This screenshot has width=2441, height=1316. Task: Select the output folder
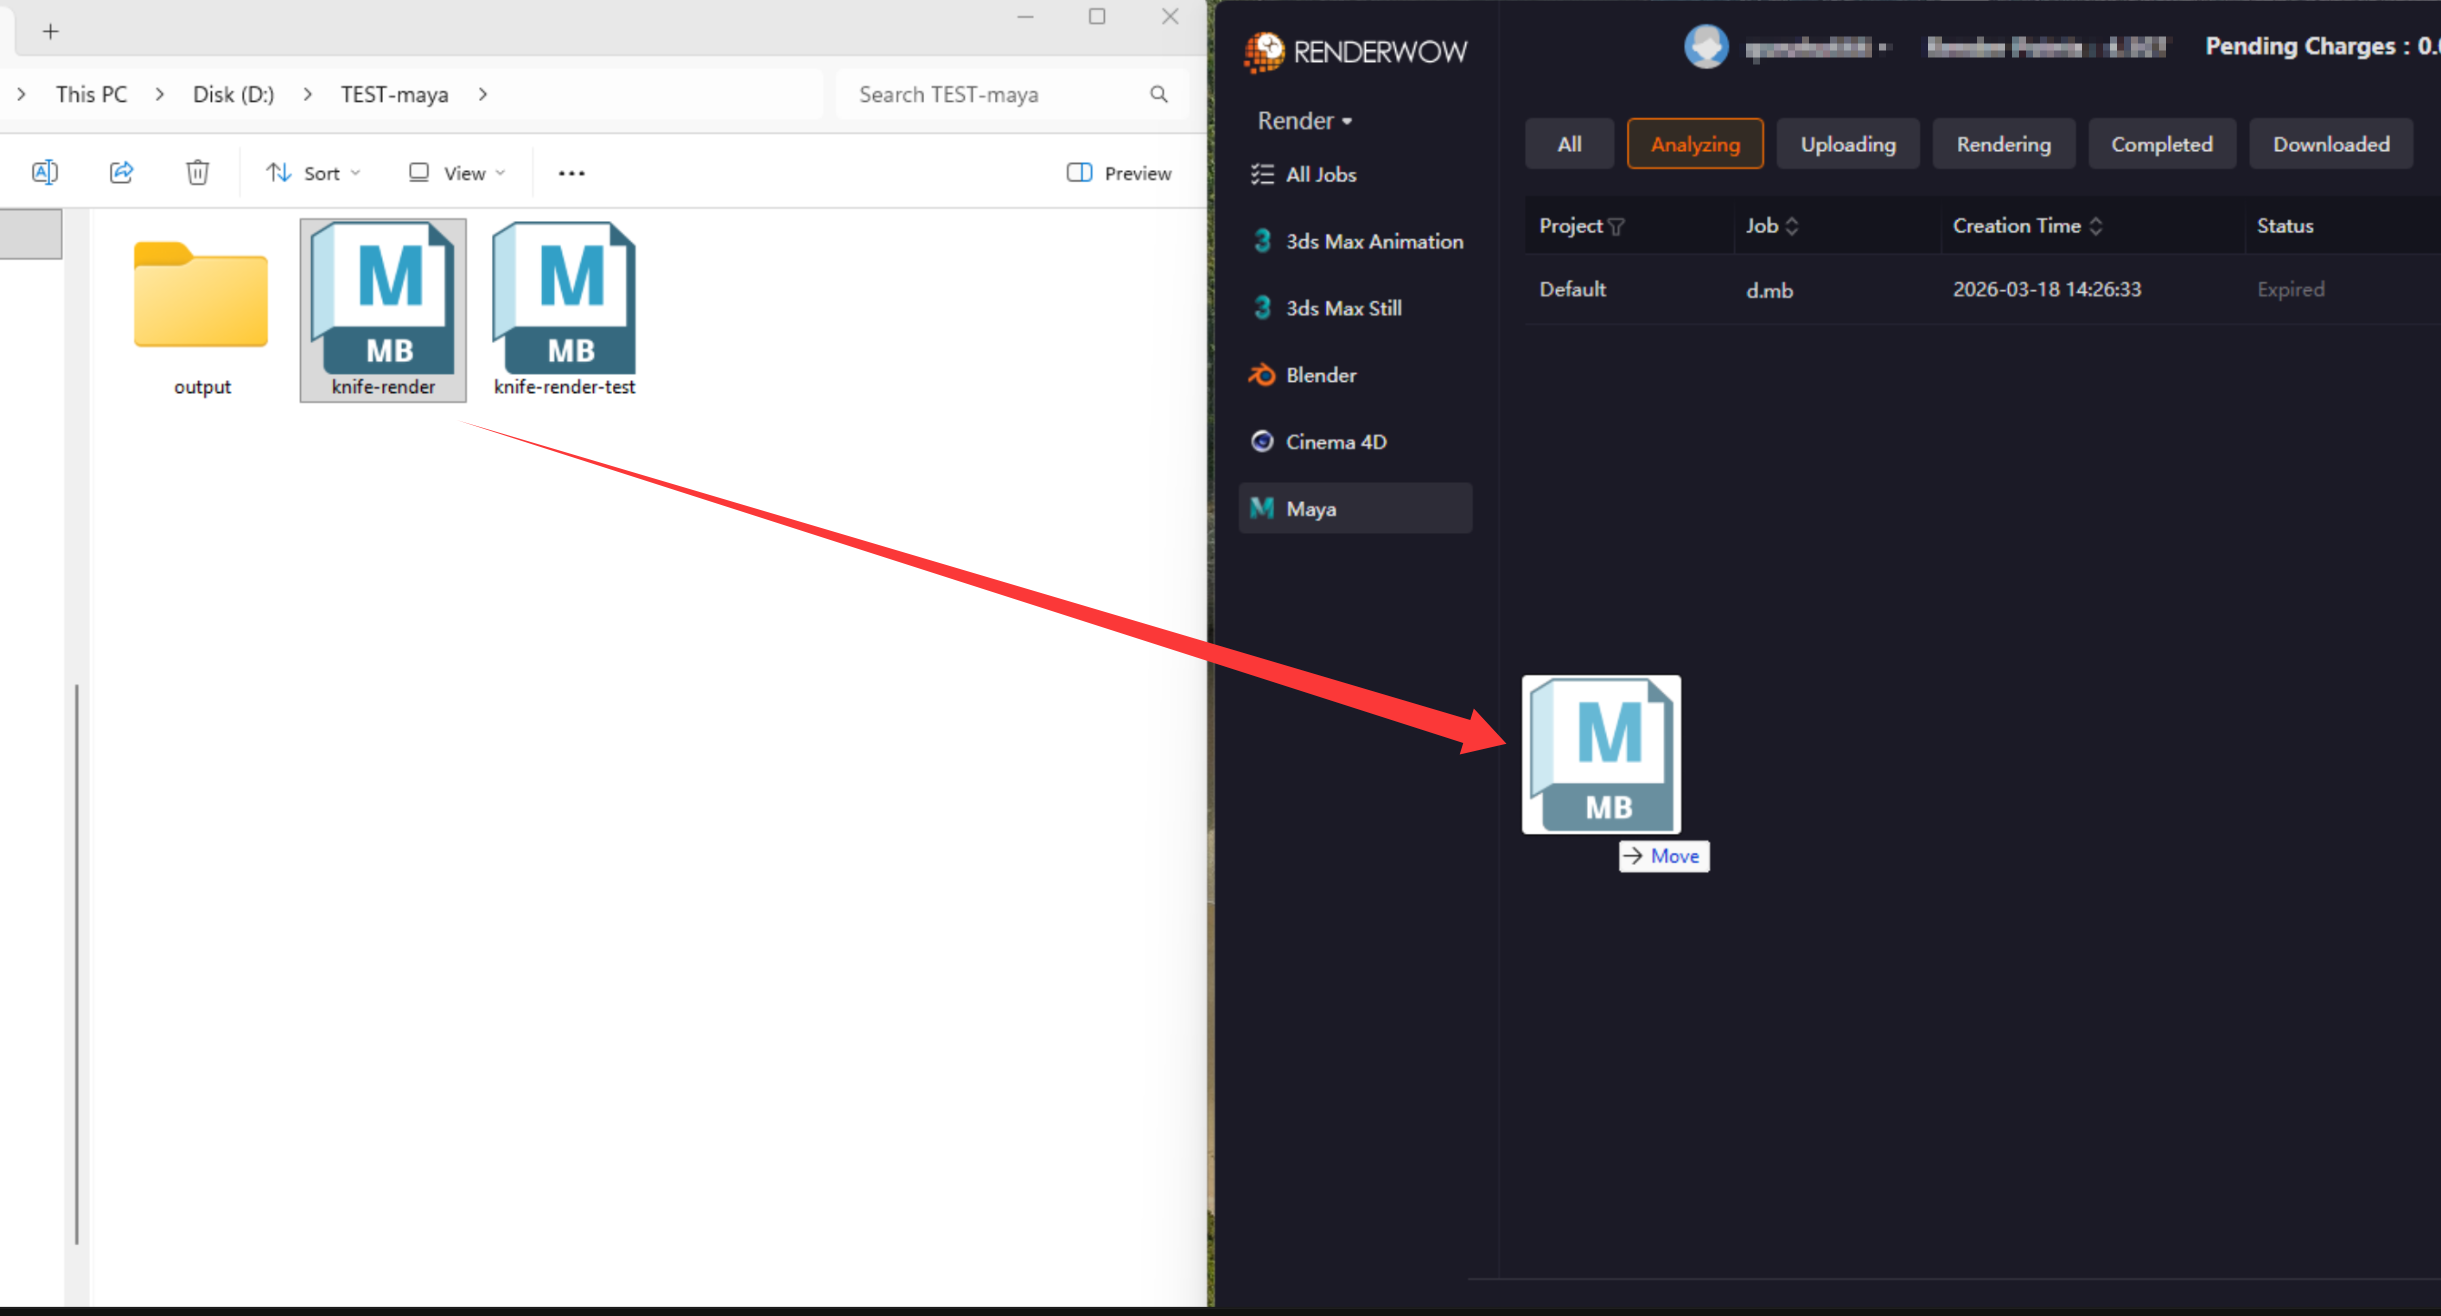(202, 316)
